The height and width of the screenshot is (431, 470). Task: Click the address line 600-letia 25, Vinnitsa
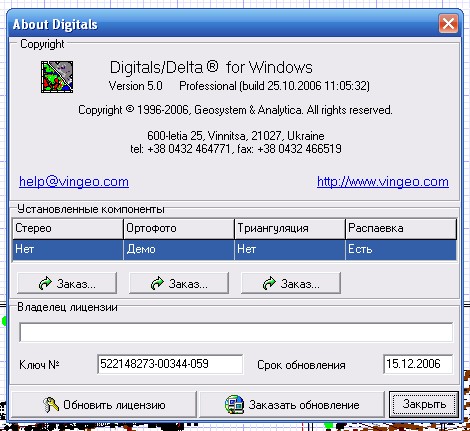(x=236, y=136)
